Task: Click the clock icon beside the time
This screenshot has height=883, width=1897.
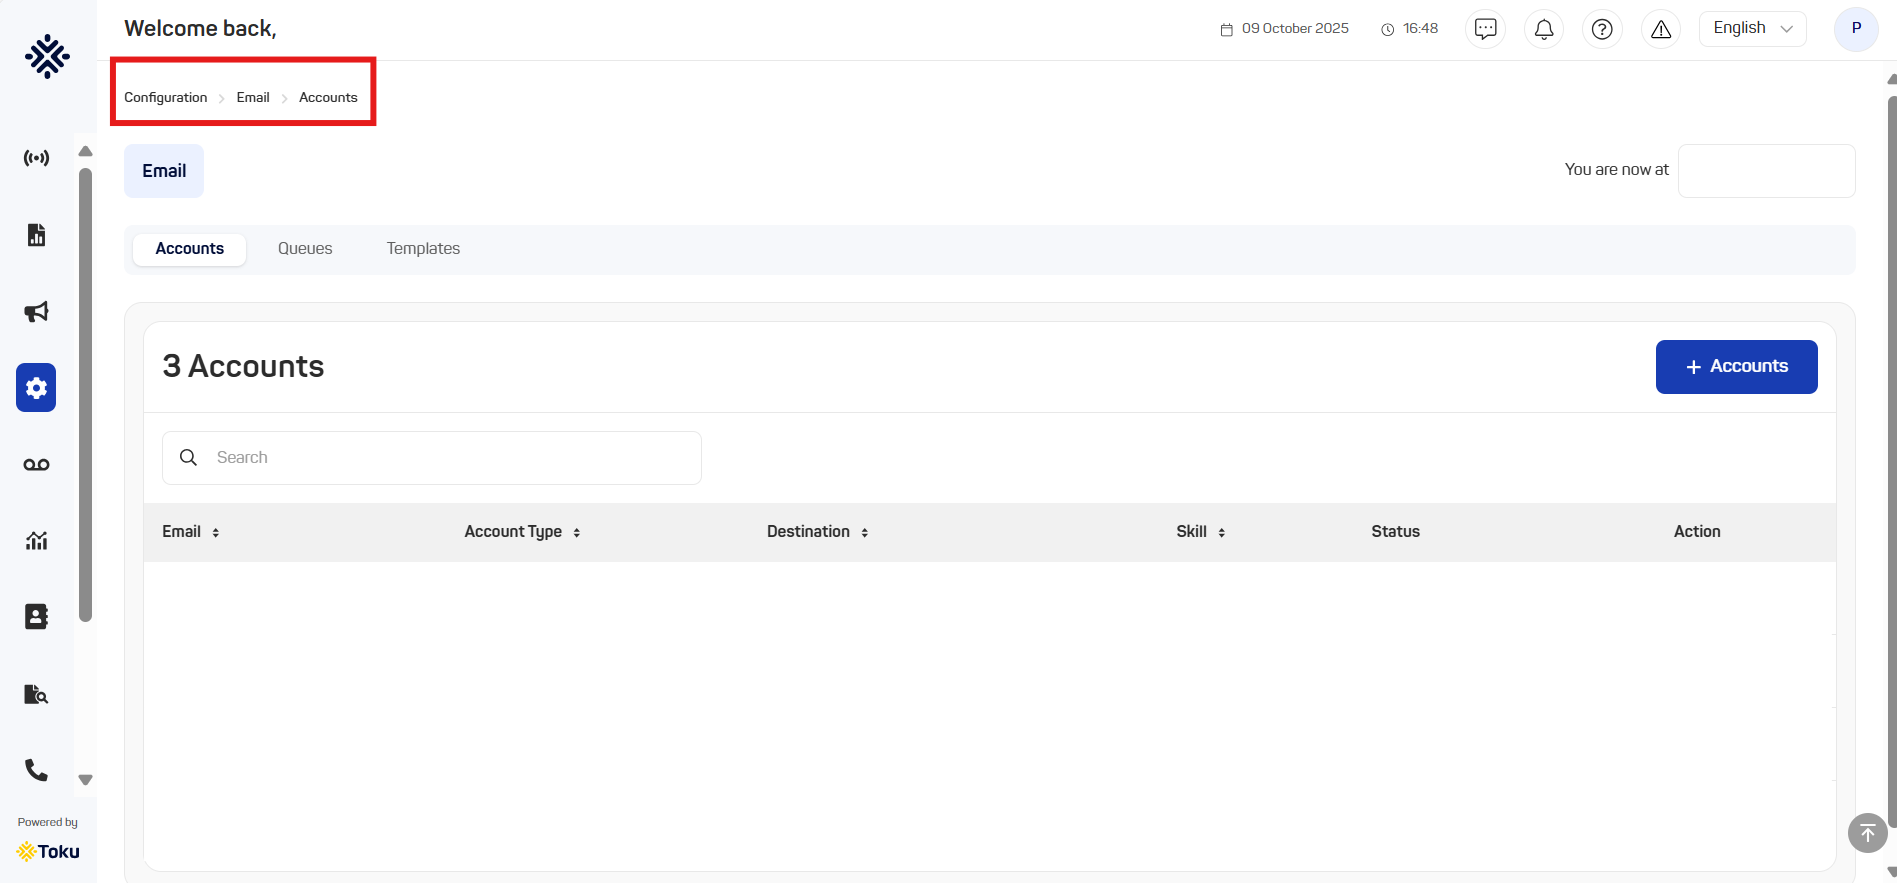Action: pos(1388,30)
